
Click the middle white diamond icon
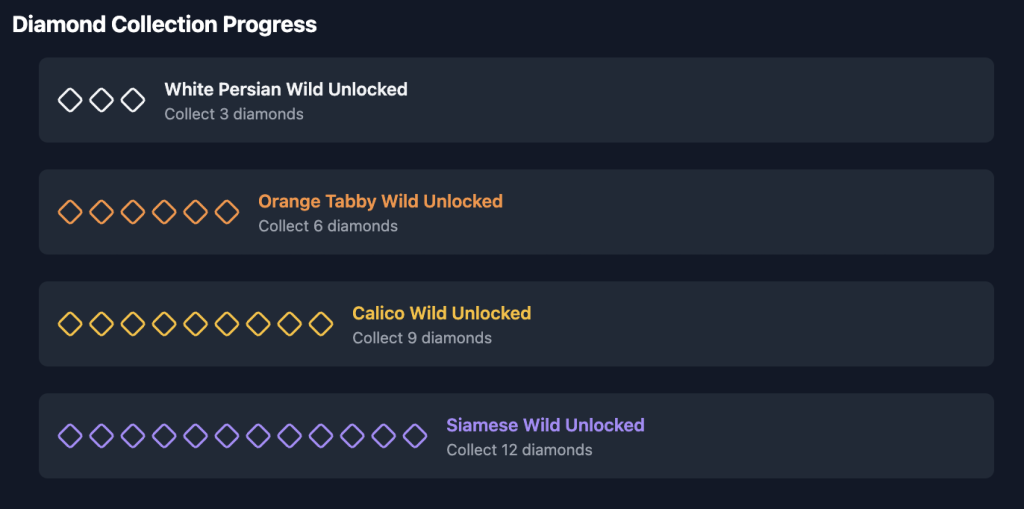pos(101,100)
